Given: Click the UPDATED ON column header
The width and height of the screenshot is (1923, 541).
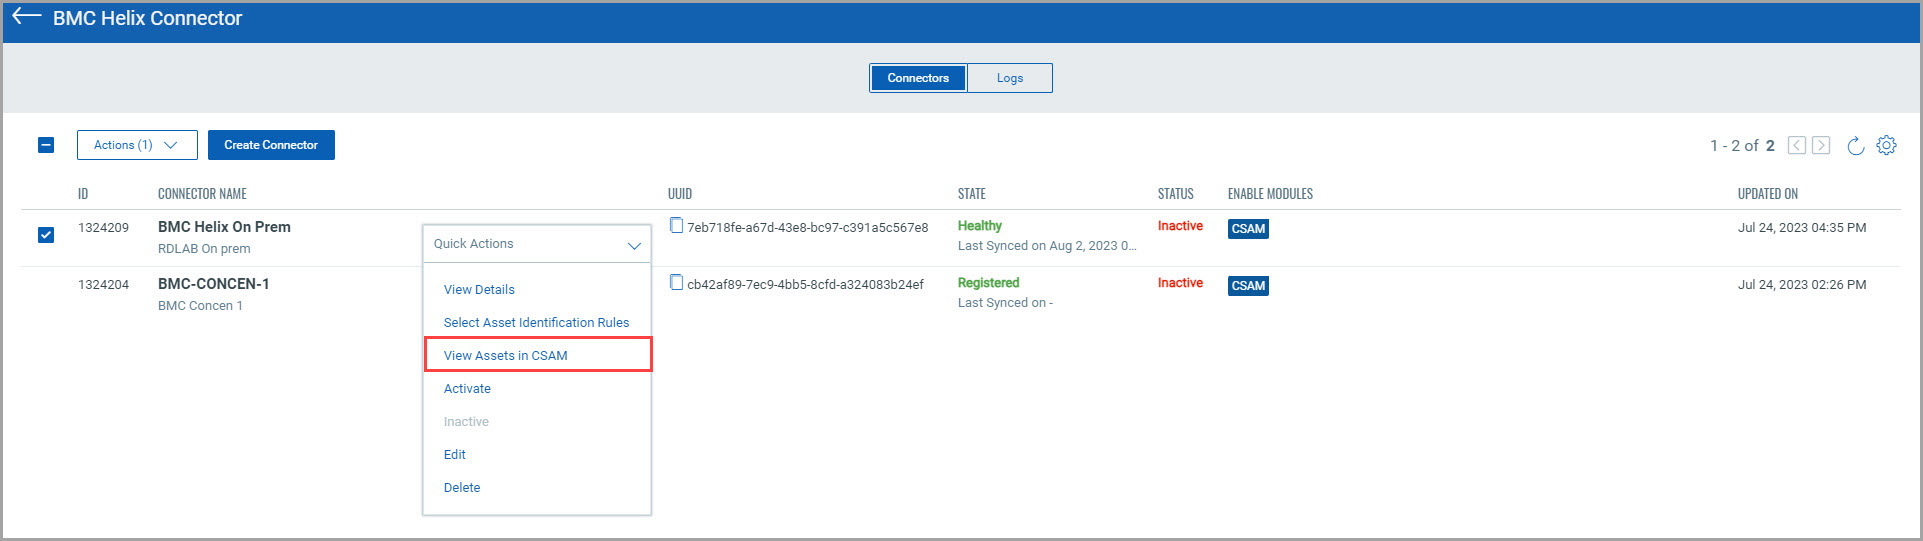Looking at the screenshot, I should [x=1767, y=194].
